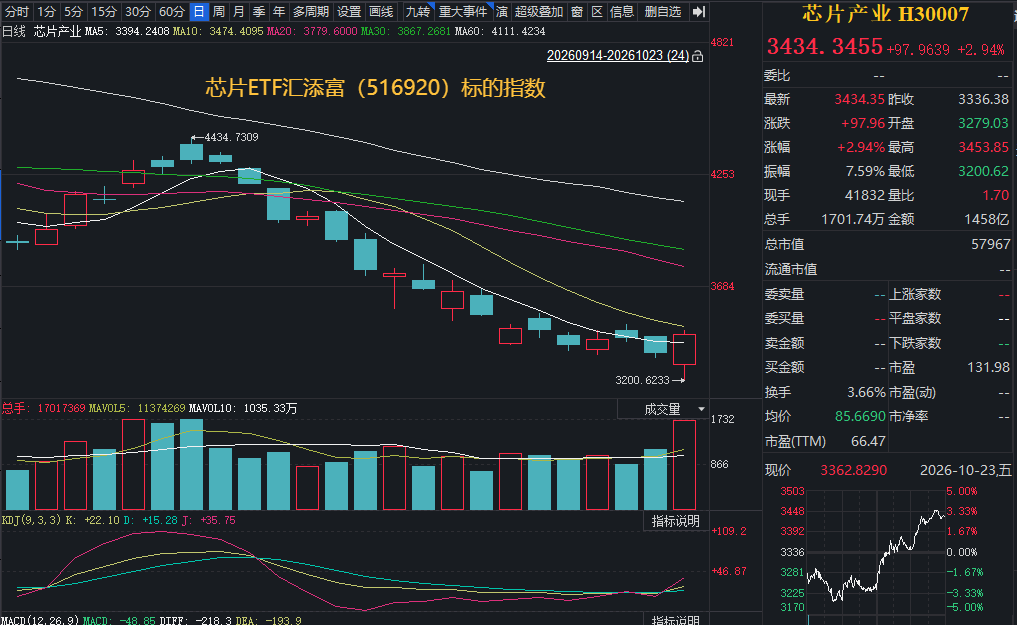The width and height of the screenshot is (1017, 625).
Task: Click the 芯片产业 H30007 title
Action: (885, 14)
